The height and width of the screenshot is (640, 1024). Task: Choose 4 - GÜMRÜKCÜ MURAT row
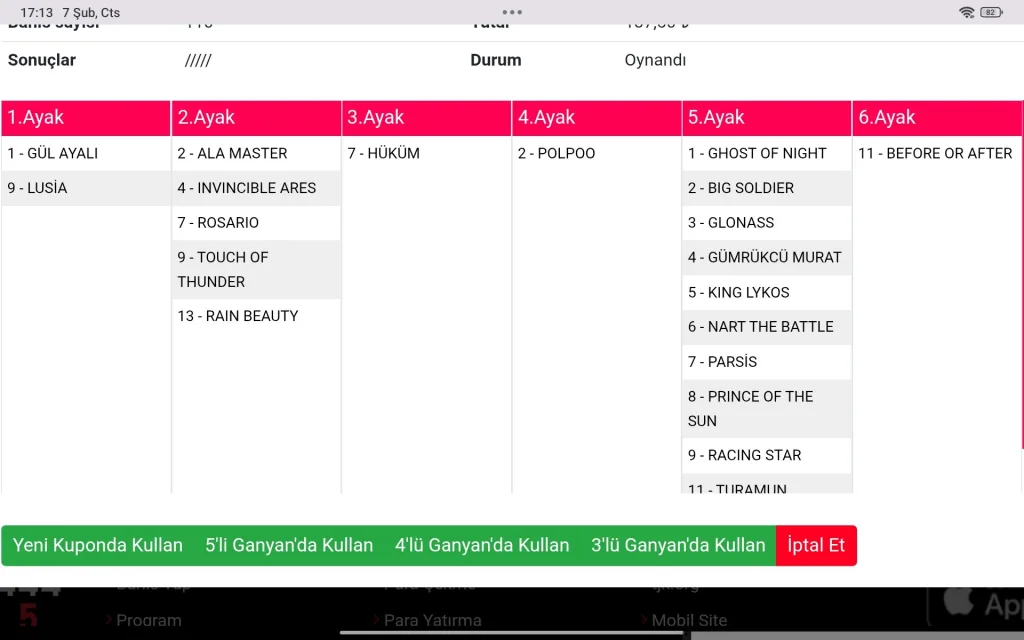click(765, 257)
